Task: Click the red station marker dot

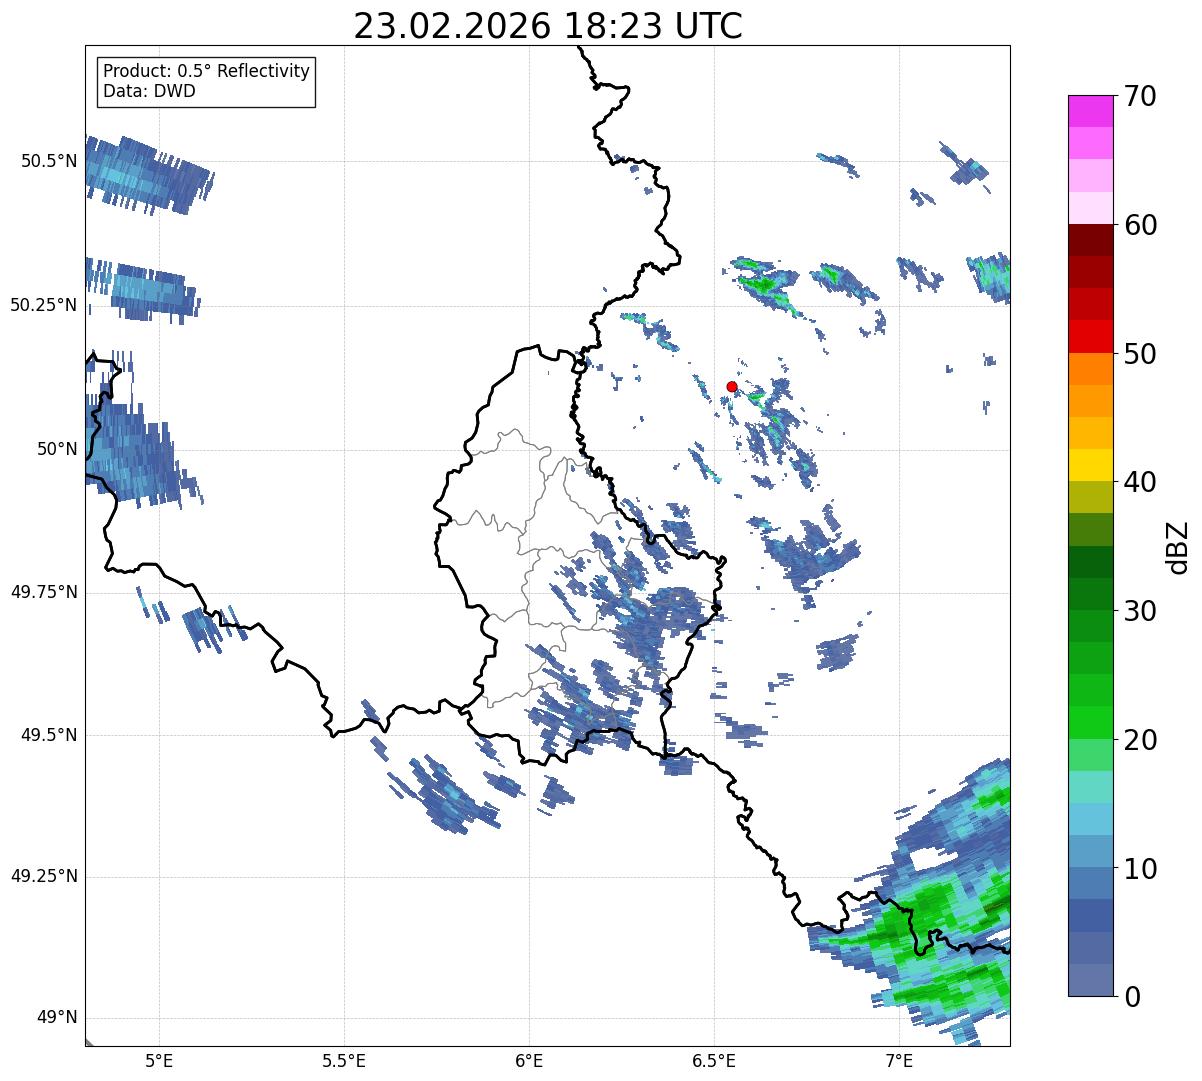Action: click(x=732, y=386)
